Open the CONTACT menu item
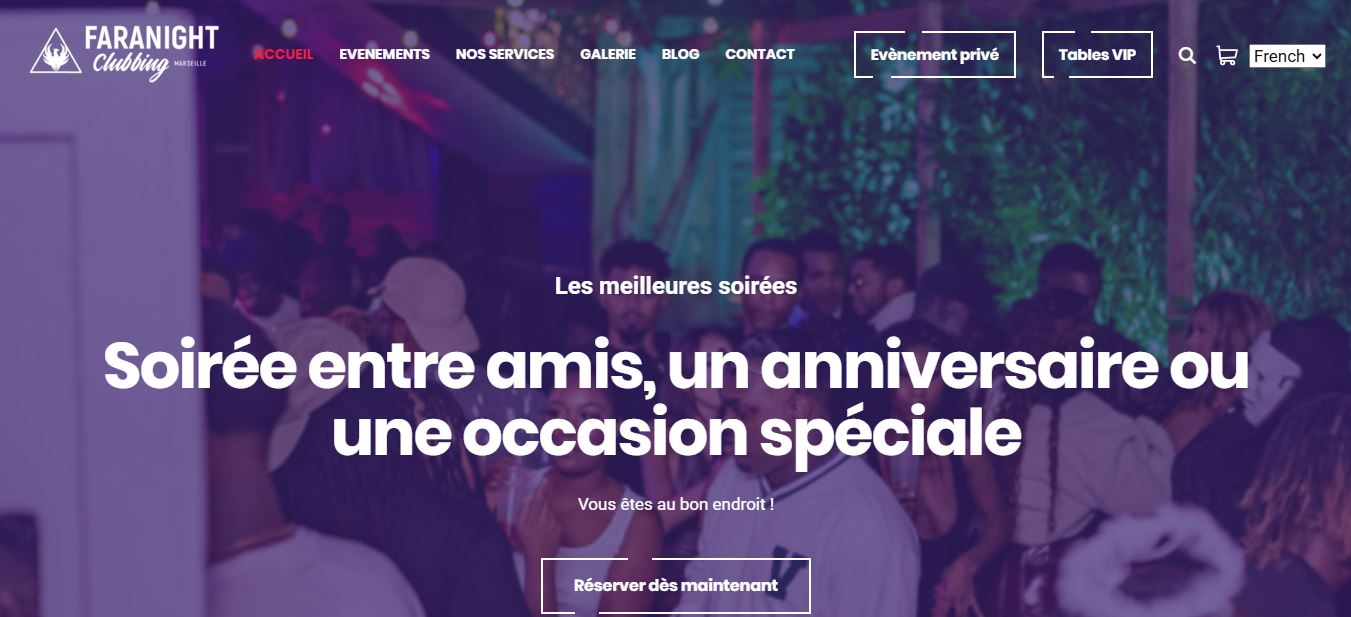Image resolution: width=1351 pixels, height=617 pixels. (x=760, y=54)
